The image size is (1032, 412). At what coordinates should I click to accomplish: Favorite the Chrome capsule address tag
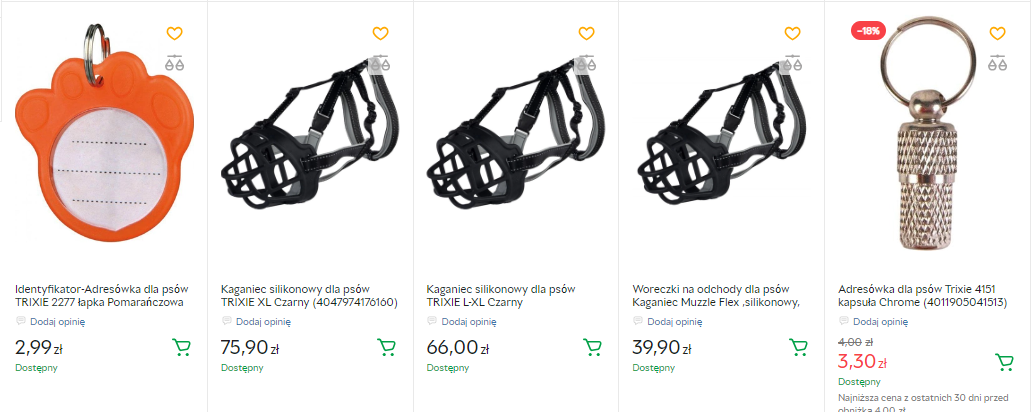[x=997, y=34]
